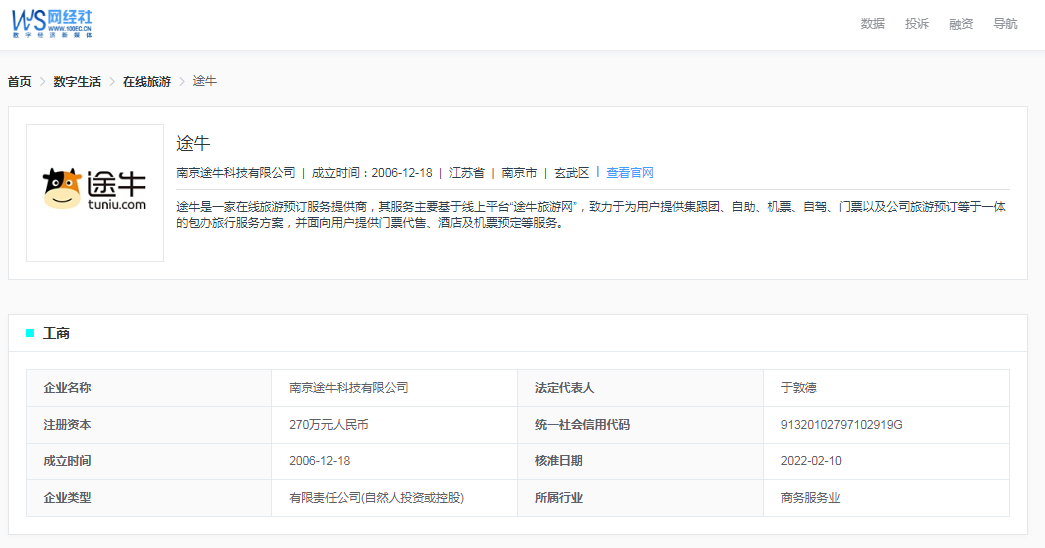Viewport: 1045px width, 548px height.
Task: Select company name 南京途牛科技有限公司 in table
Action: (x=349, y=388)
